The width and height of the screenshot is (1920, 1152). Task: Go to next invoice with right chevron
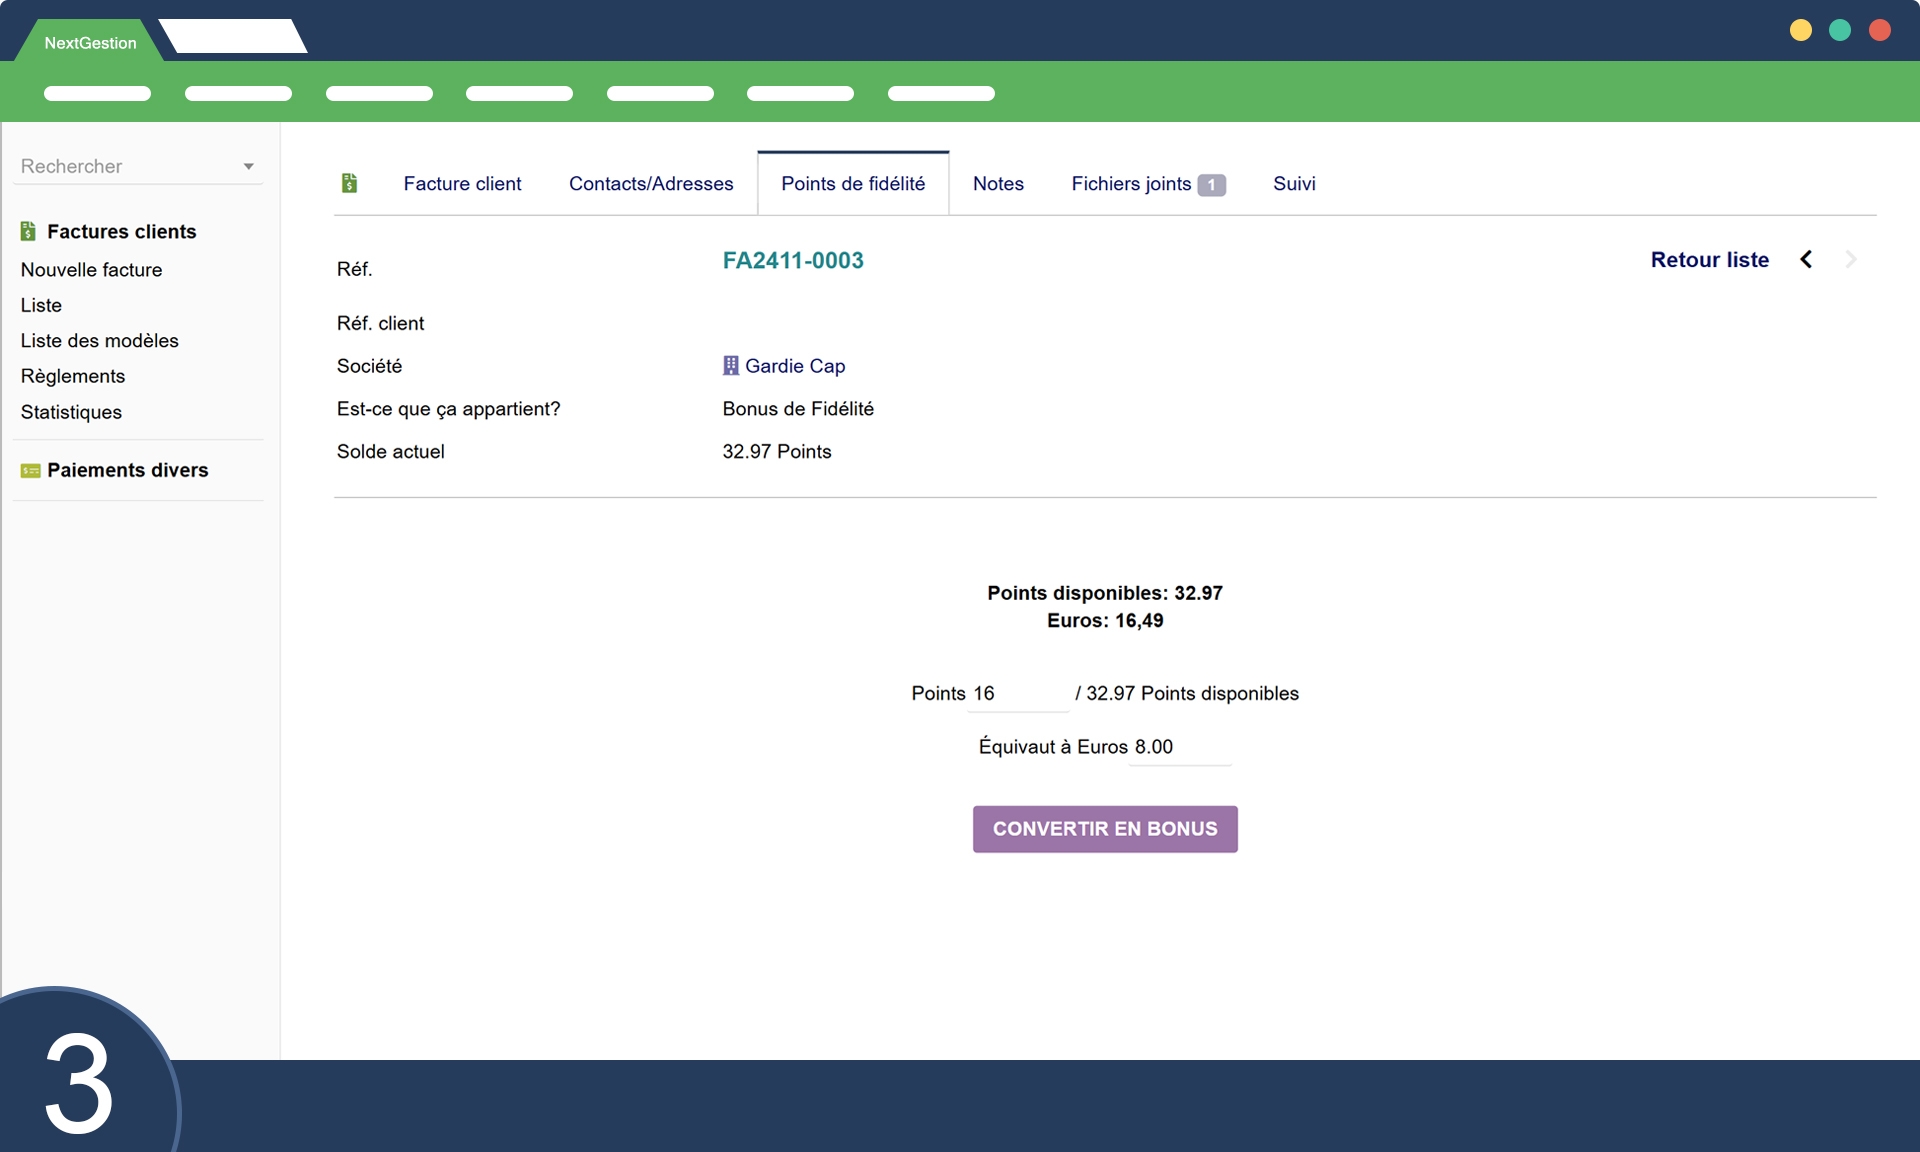tap(1850, 260)
